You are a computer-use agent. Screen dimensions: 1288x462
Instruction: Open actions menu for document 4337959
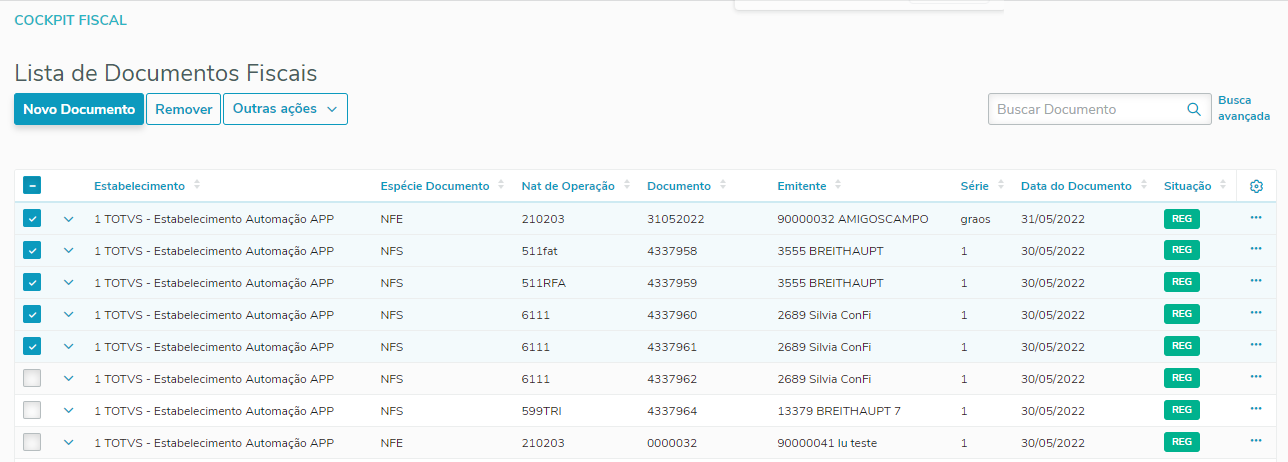[1256, 282]
